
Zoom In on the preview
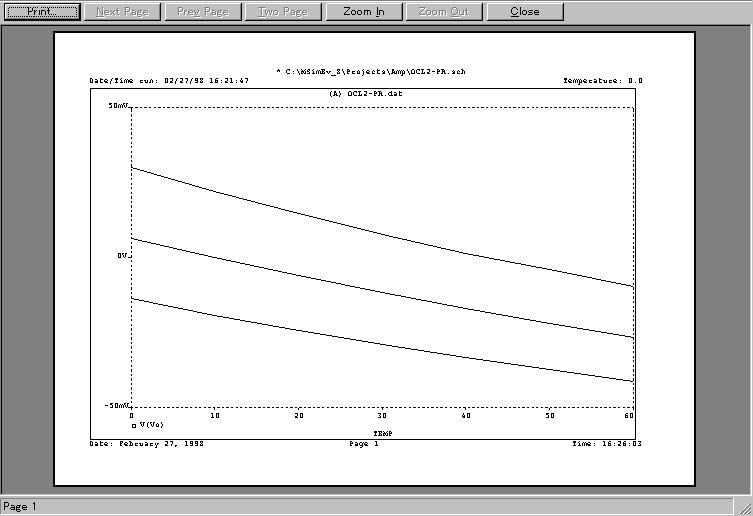coord(363,12)
